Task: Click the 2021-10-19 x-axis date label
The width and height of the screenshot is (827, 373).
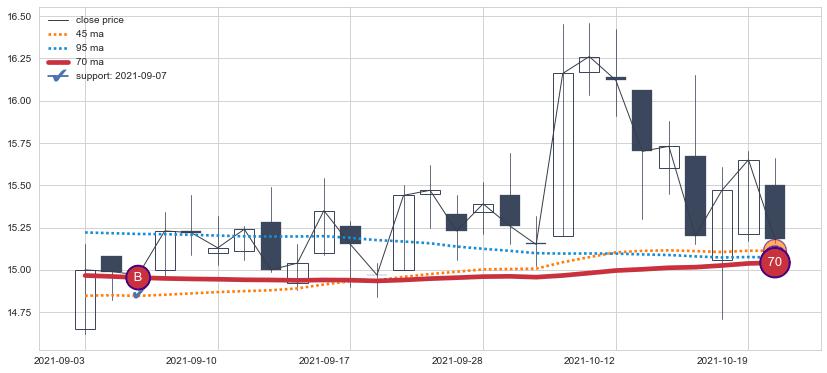Action: 721,361
